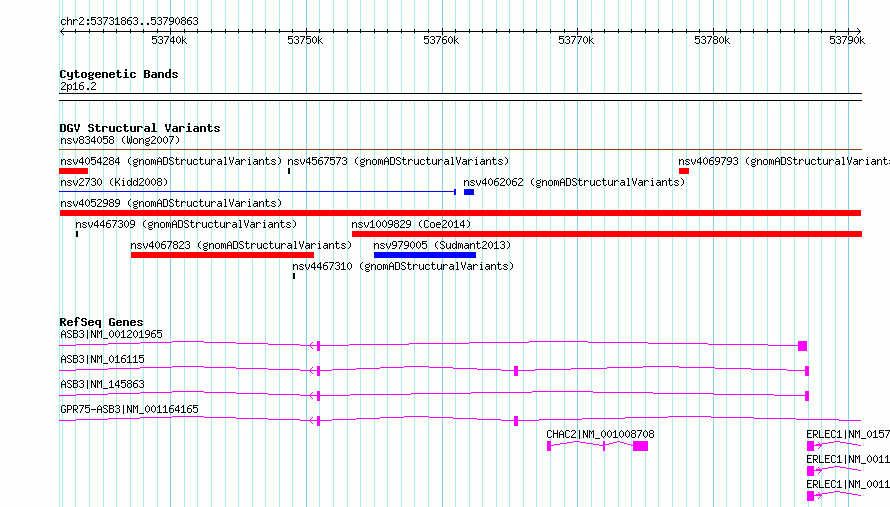Click the 53770k ruler tick label

point(576,40)
